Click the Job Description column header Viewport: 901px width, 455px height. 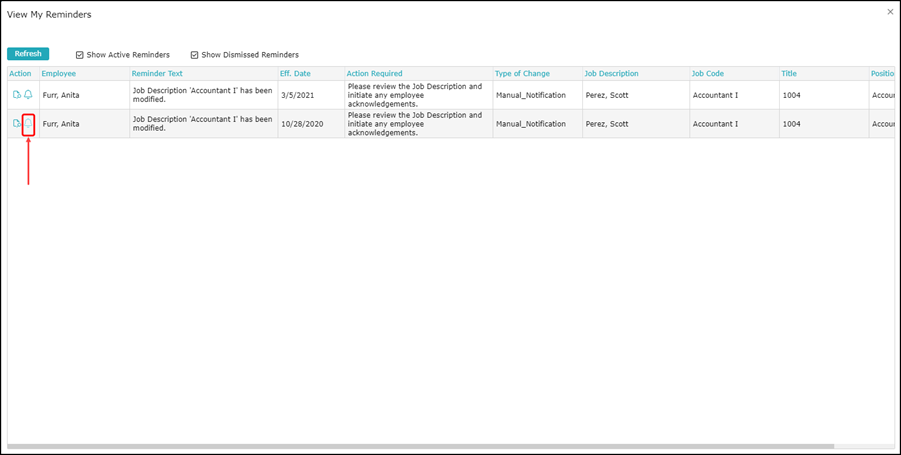point(611,74)
